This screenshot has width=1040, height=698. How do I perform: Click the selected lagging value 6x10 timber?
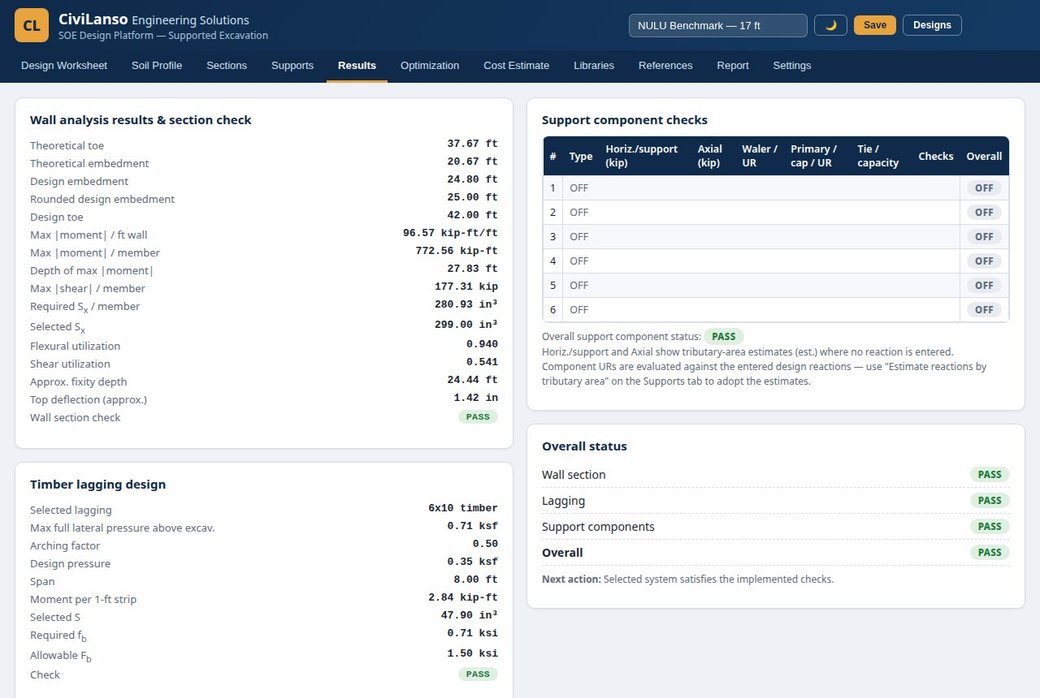click(x=463, y=508)
